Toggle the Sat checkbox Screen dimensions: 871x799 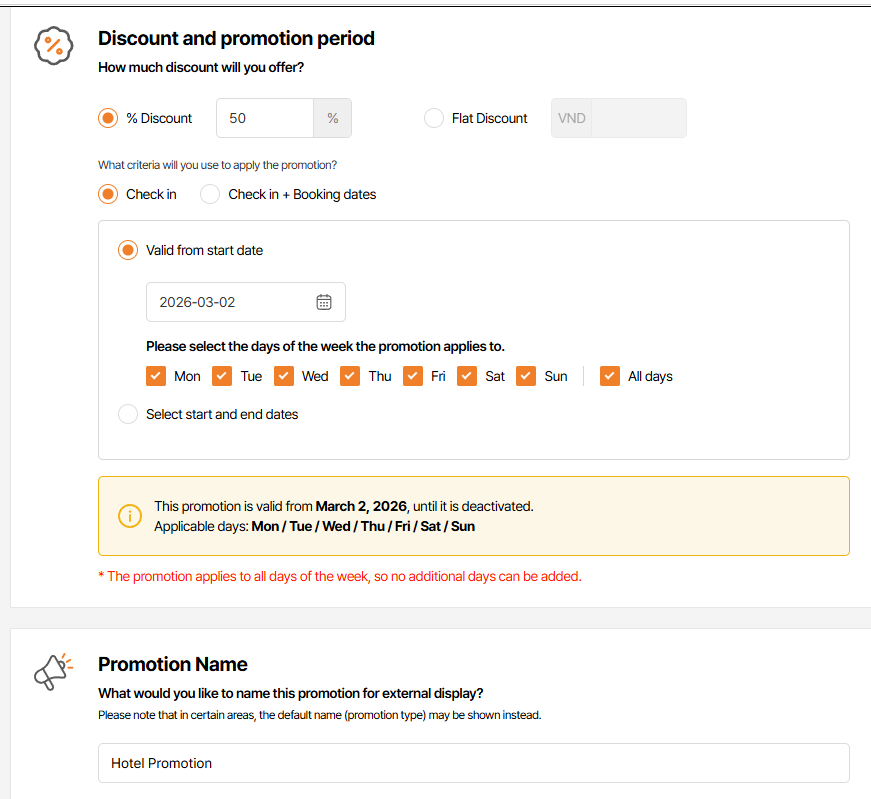467,376
